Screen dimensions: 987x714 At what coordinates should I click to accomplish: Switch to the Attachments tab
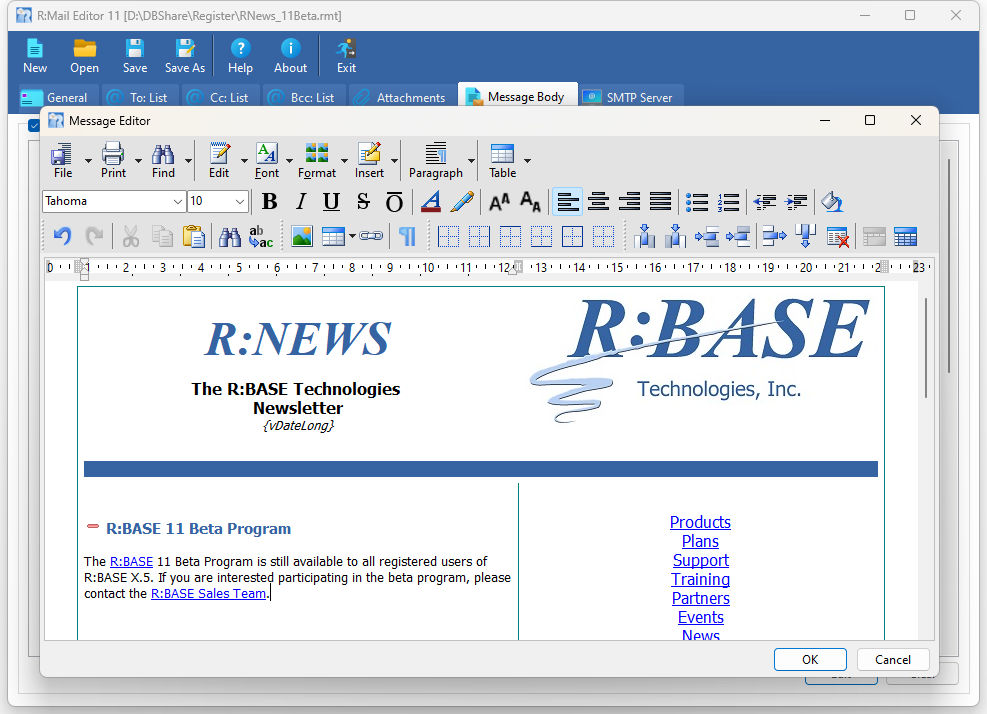point(402,98)
